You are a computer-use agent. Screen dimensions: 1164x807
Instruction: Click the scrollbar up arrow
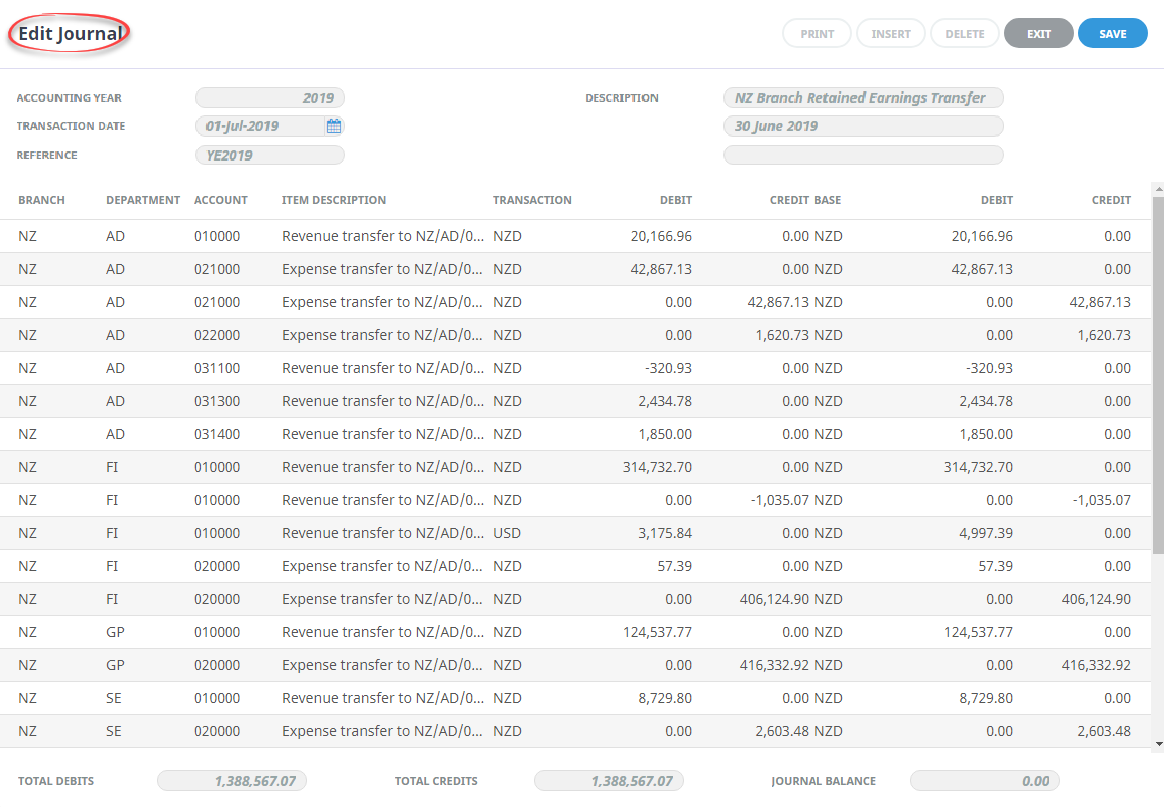tap(1159, 190)
